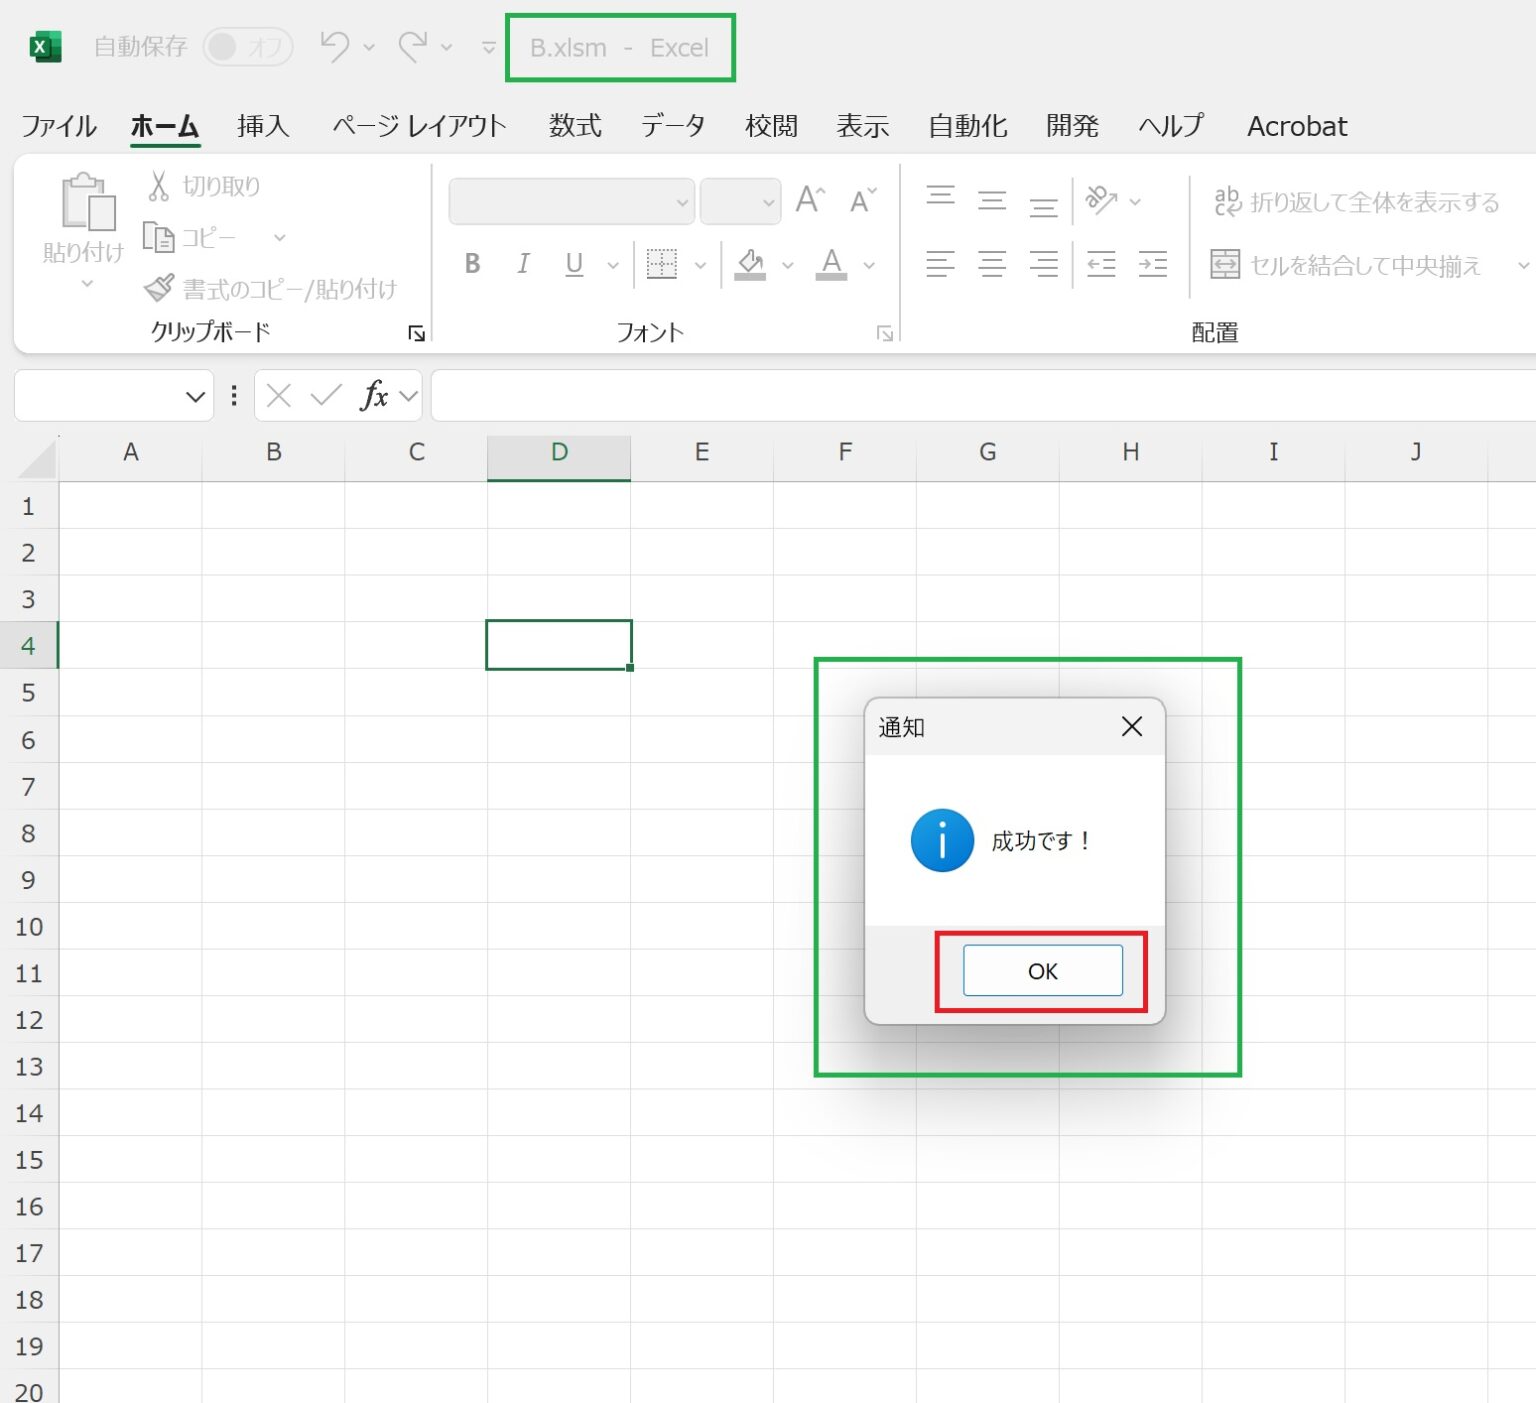This screenshot has height=1403, width=1536.
Task: Select the orientation (ab) text angle icon
Action: pos(1100,200)
